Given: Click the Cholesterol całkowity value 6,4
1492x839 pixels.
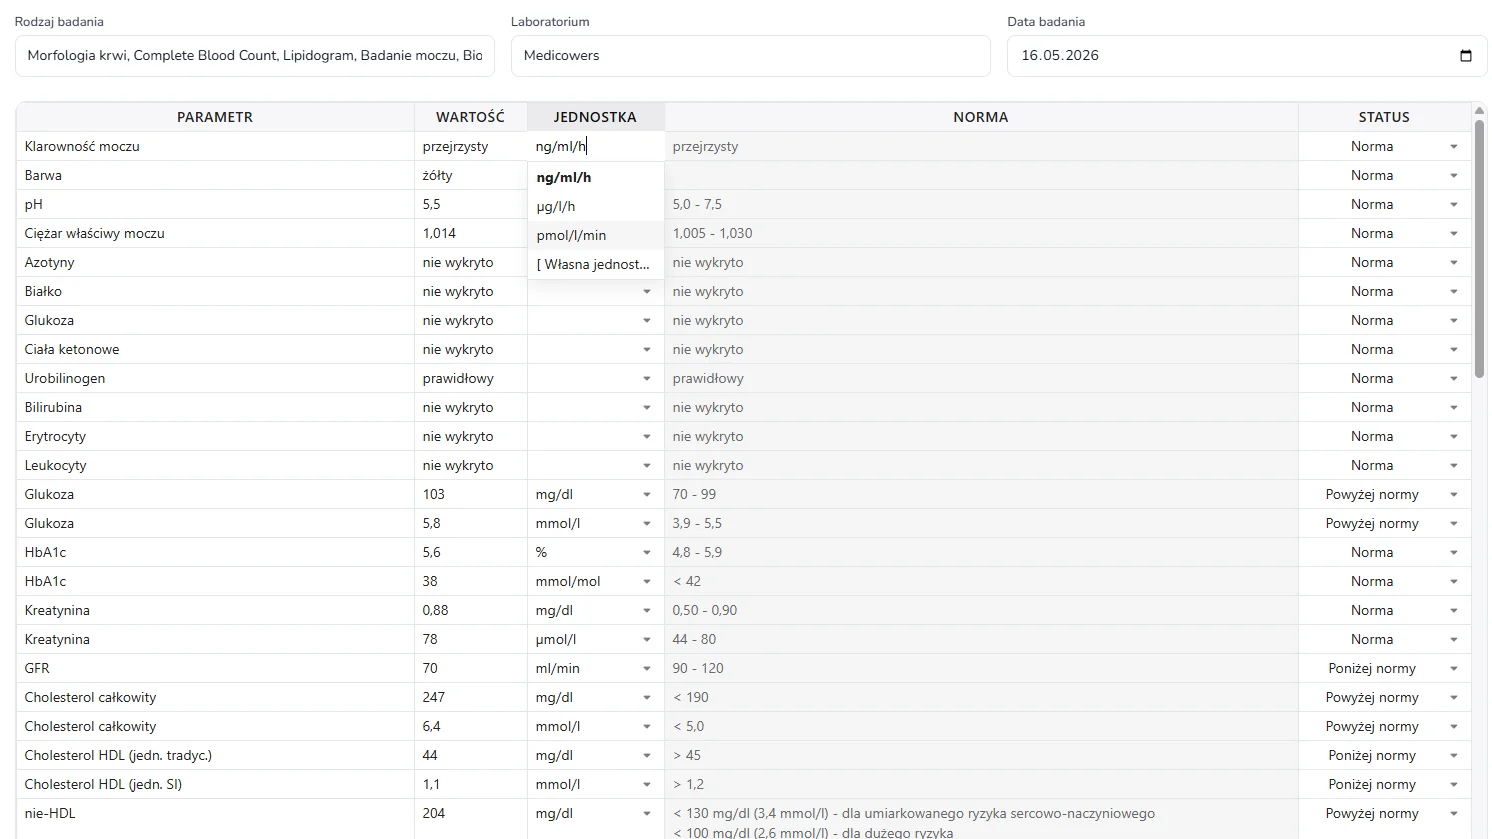Looking at the screenshot, I should point(471,726).
